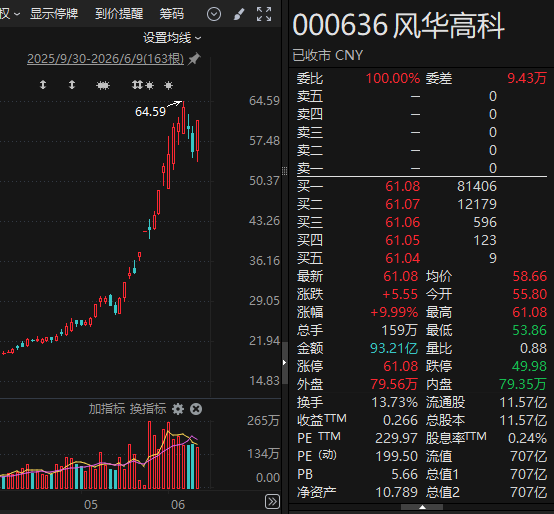Click the pin icon beside the date range
554x514 pixels.
[x=194, y=59]
